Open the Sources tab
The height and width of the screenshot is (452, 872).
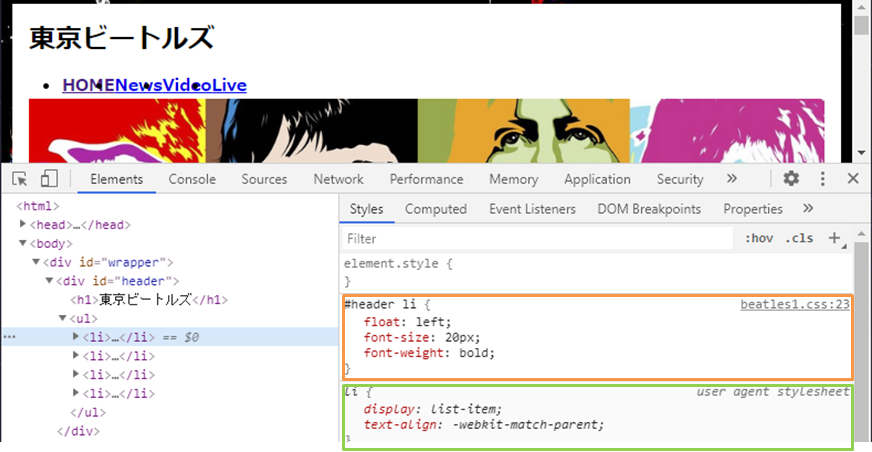tap(264, 179)
